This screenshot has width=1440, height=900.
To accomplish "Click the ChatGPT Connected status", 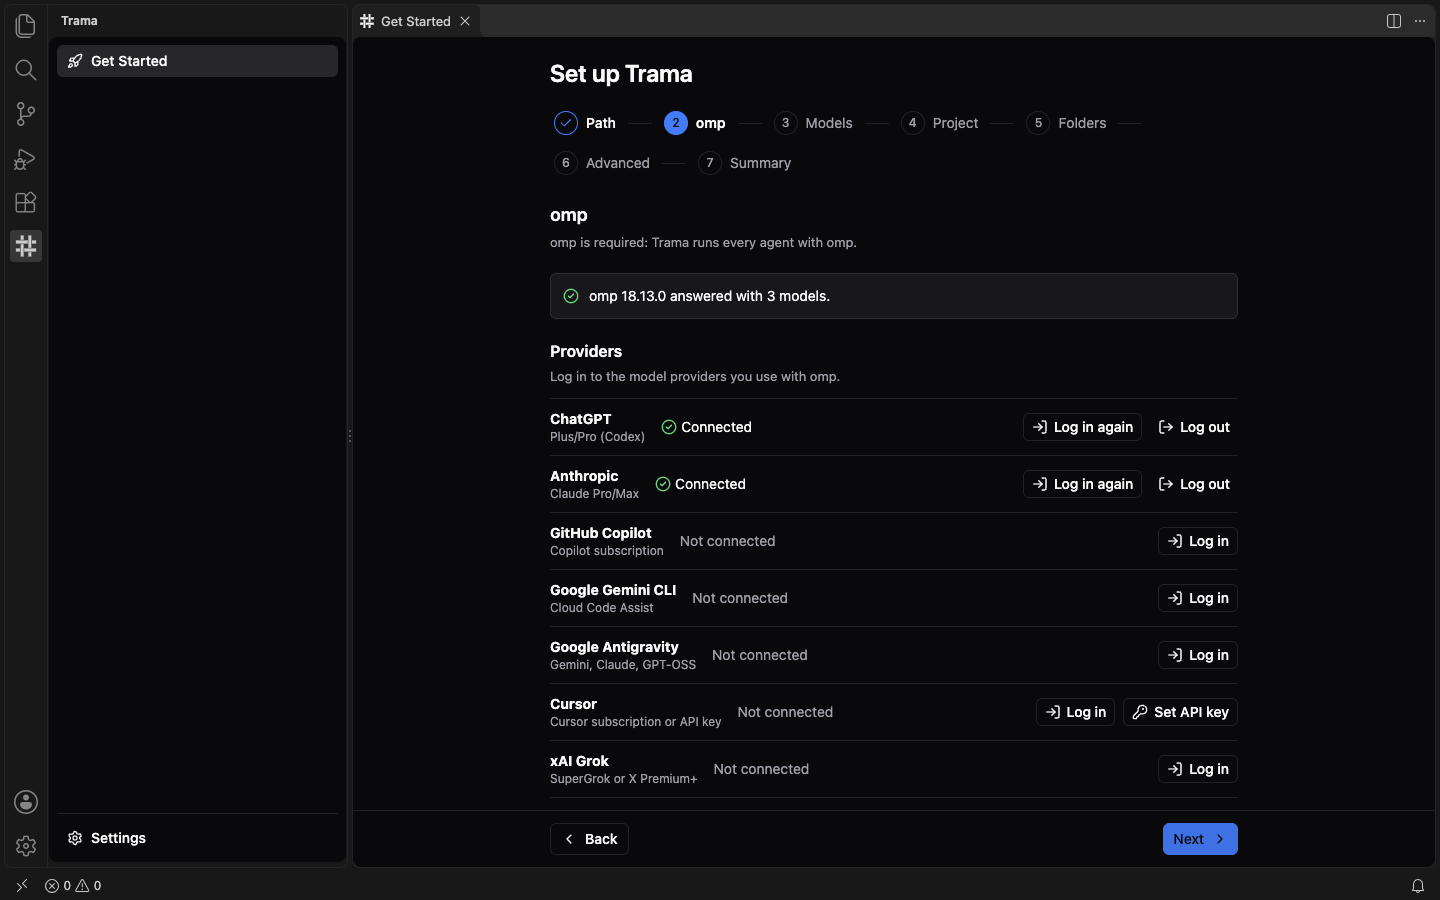I will click(x=706, y=427).
